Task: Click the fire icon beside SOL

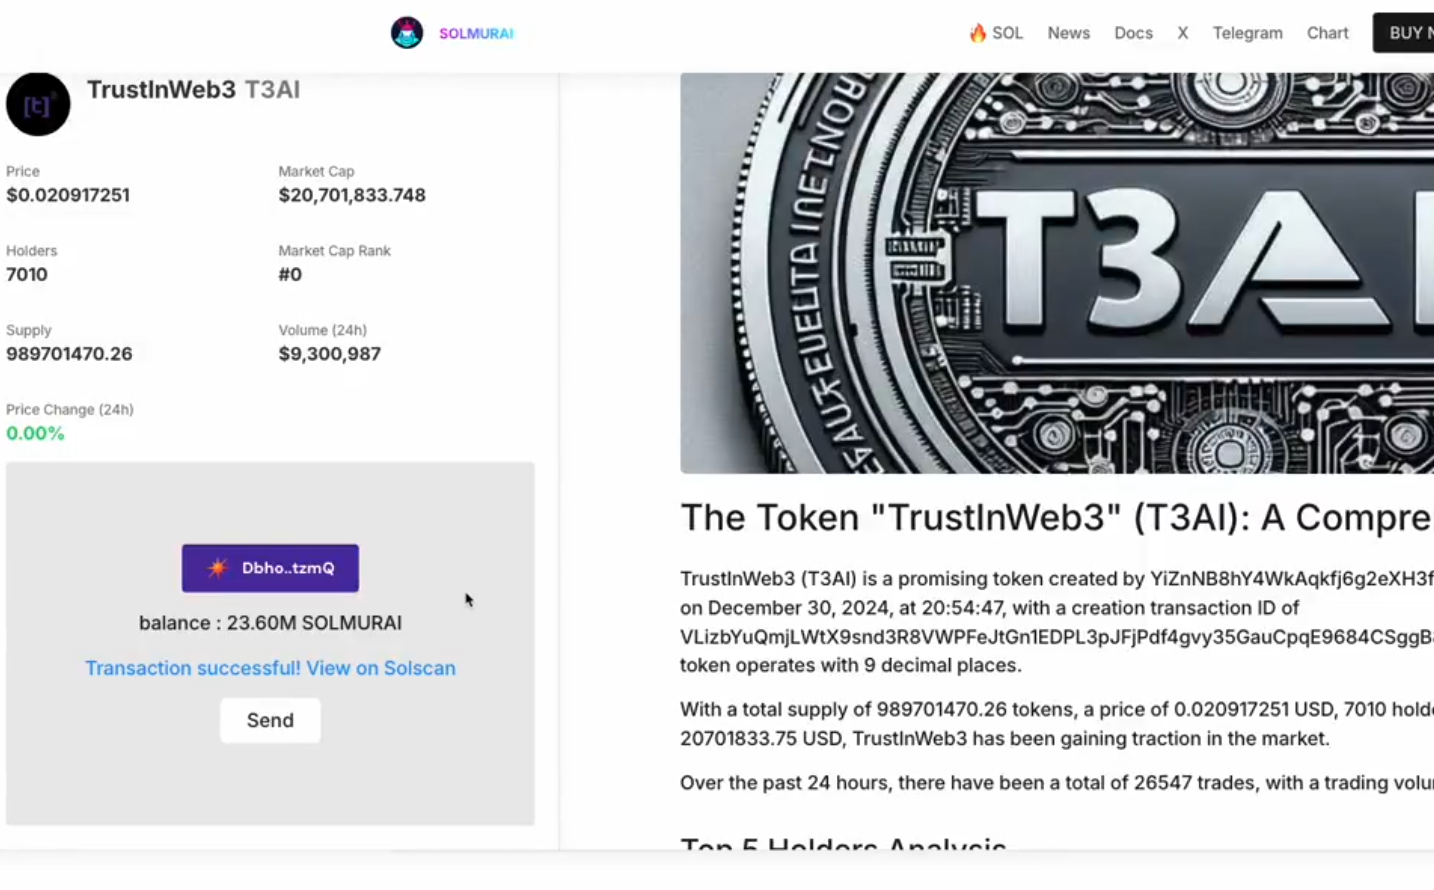Action: click(977, 33)
